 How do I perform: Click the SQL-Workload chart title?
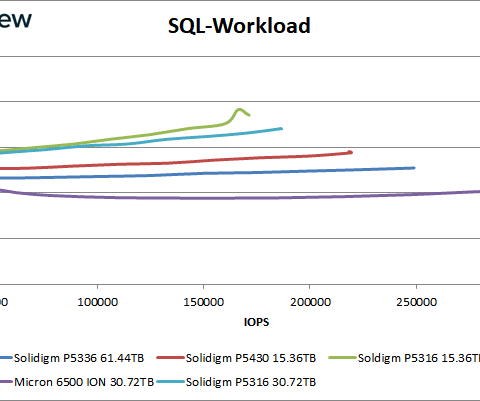[x=239, y=26]
